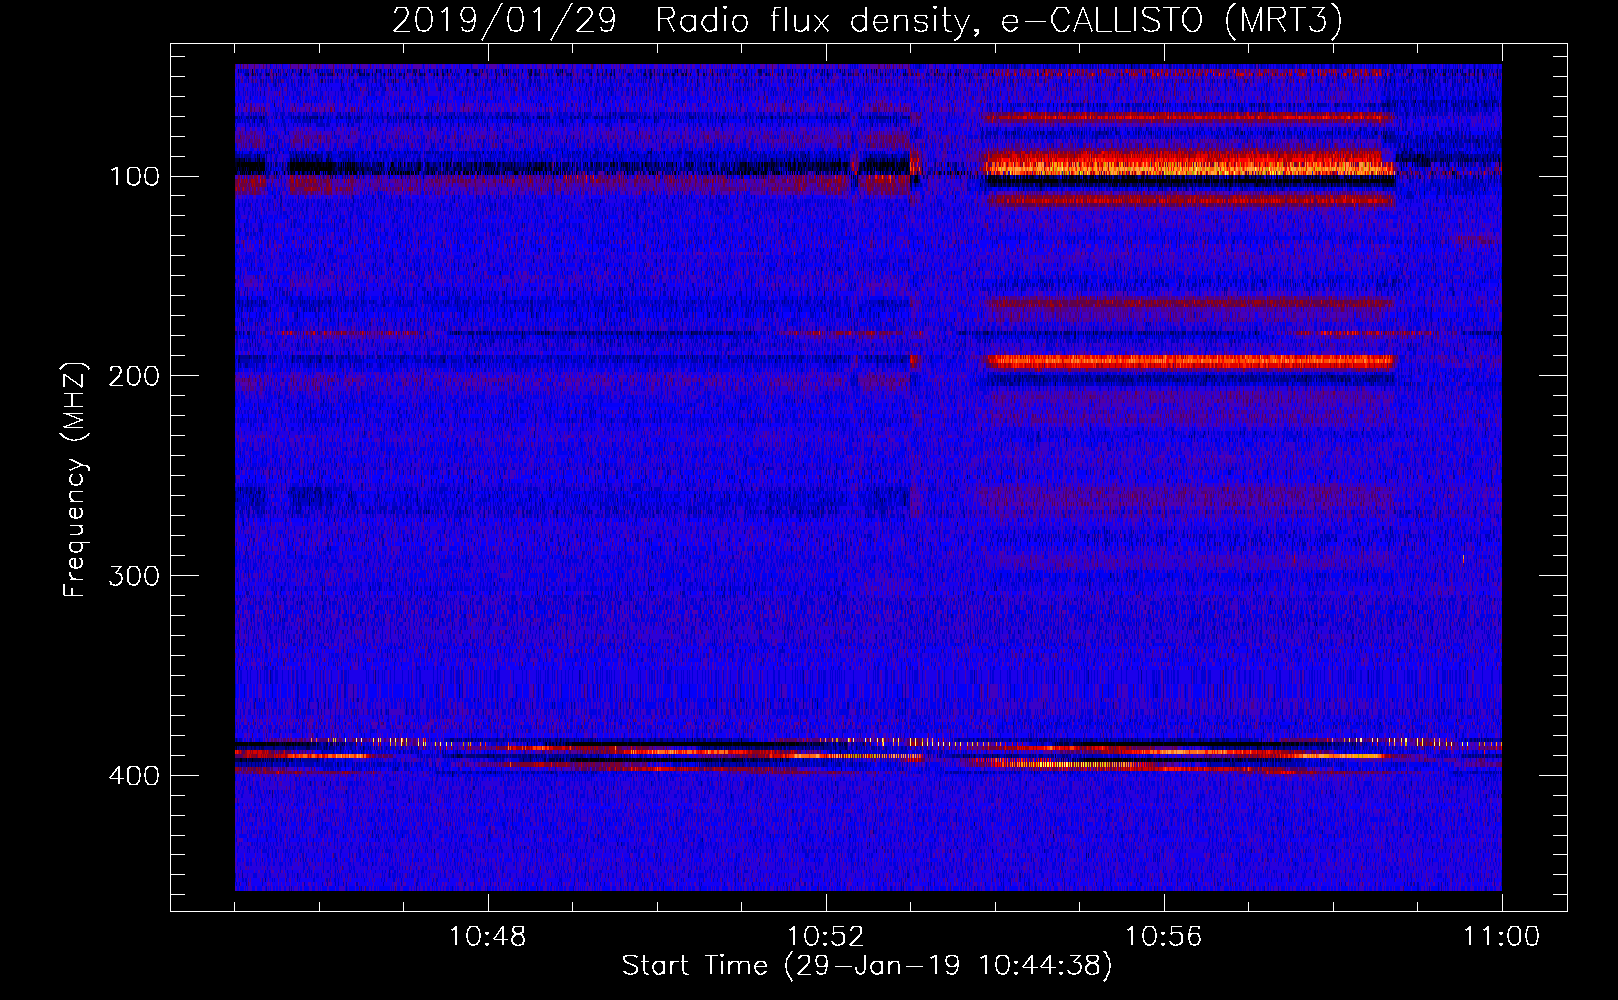Click the 300 frequency tick label
1618x1000 pixels.
click(x=134, y=576)
